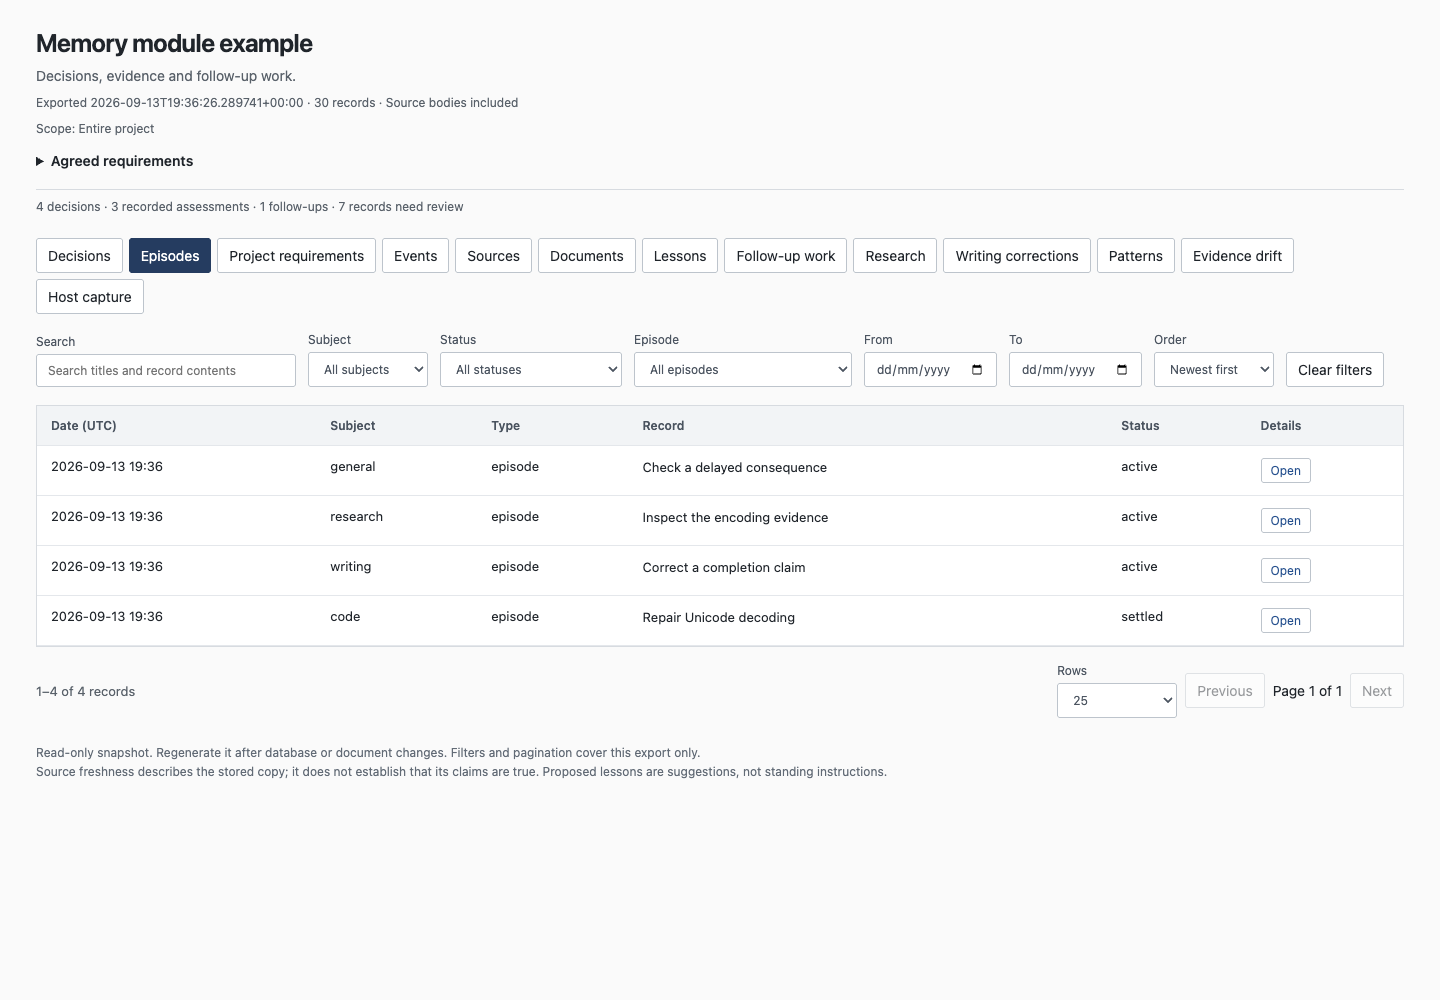Screen dimensions: 1440x1000
Task: Click the Clear filters button
Action: click(x=1335, y=370)
